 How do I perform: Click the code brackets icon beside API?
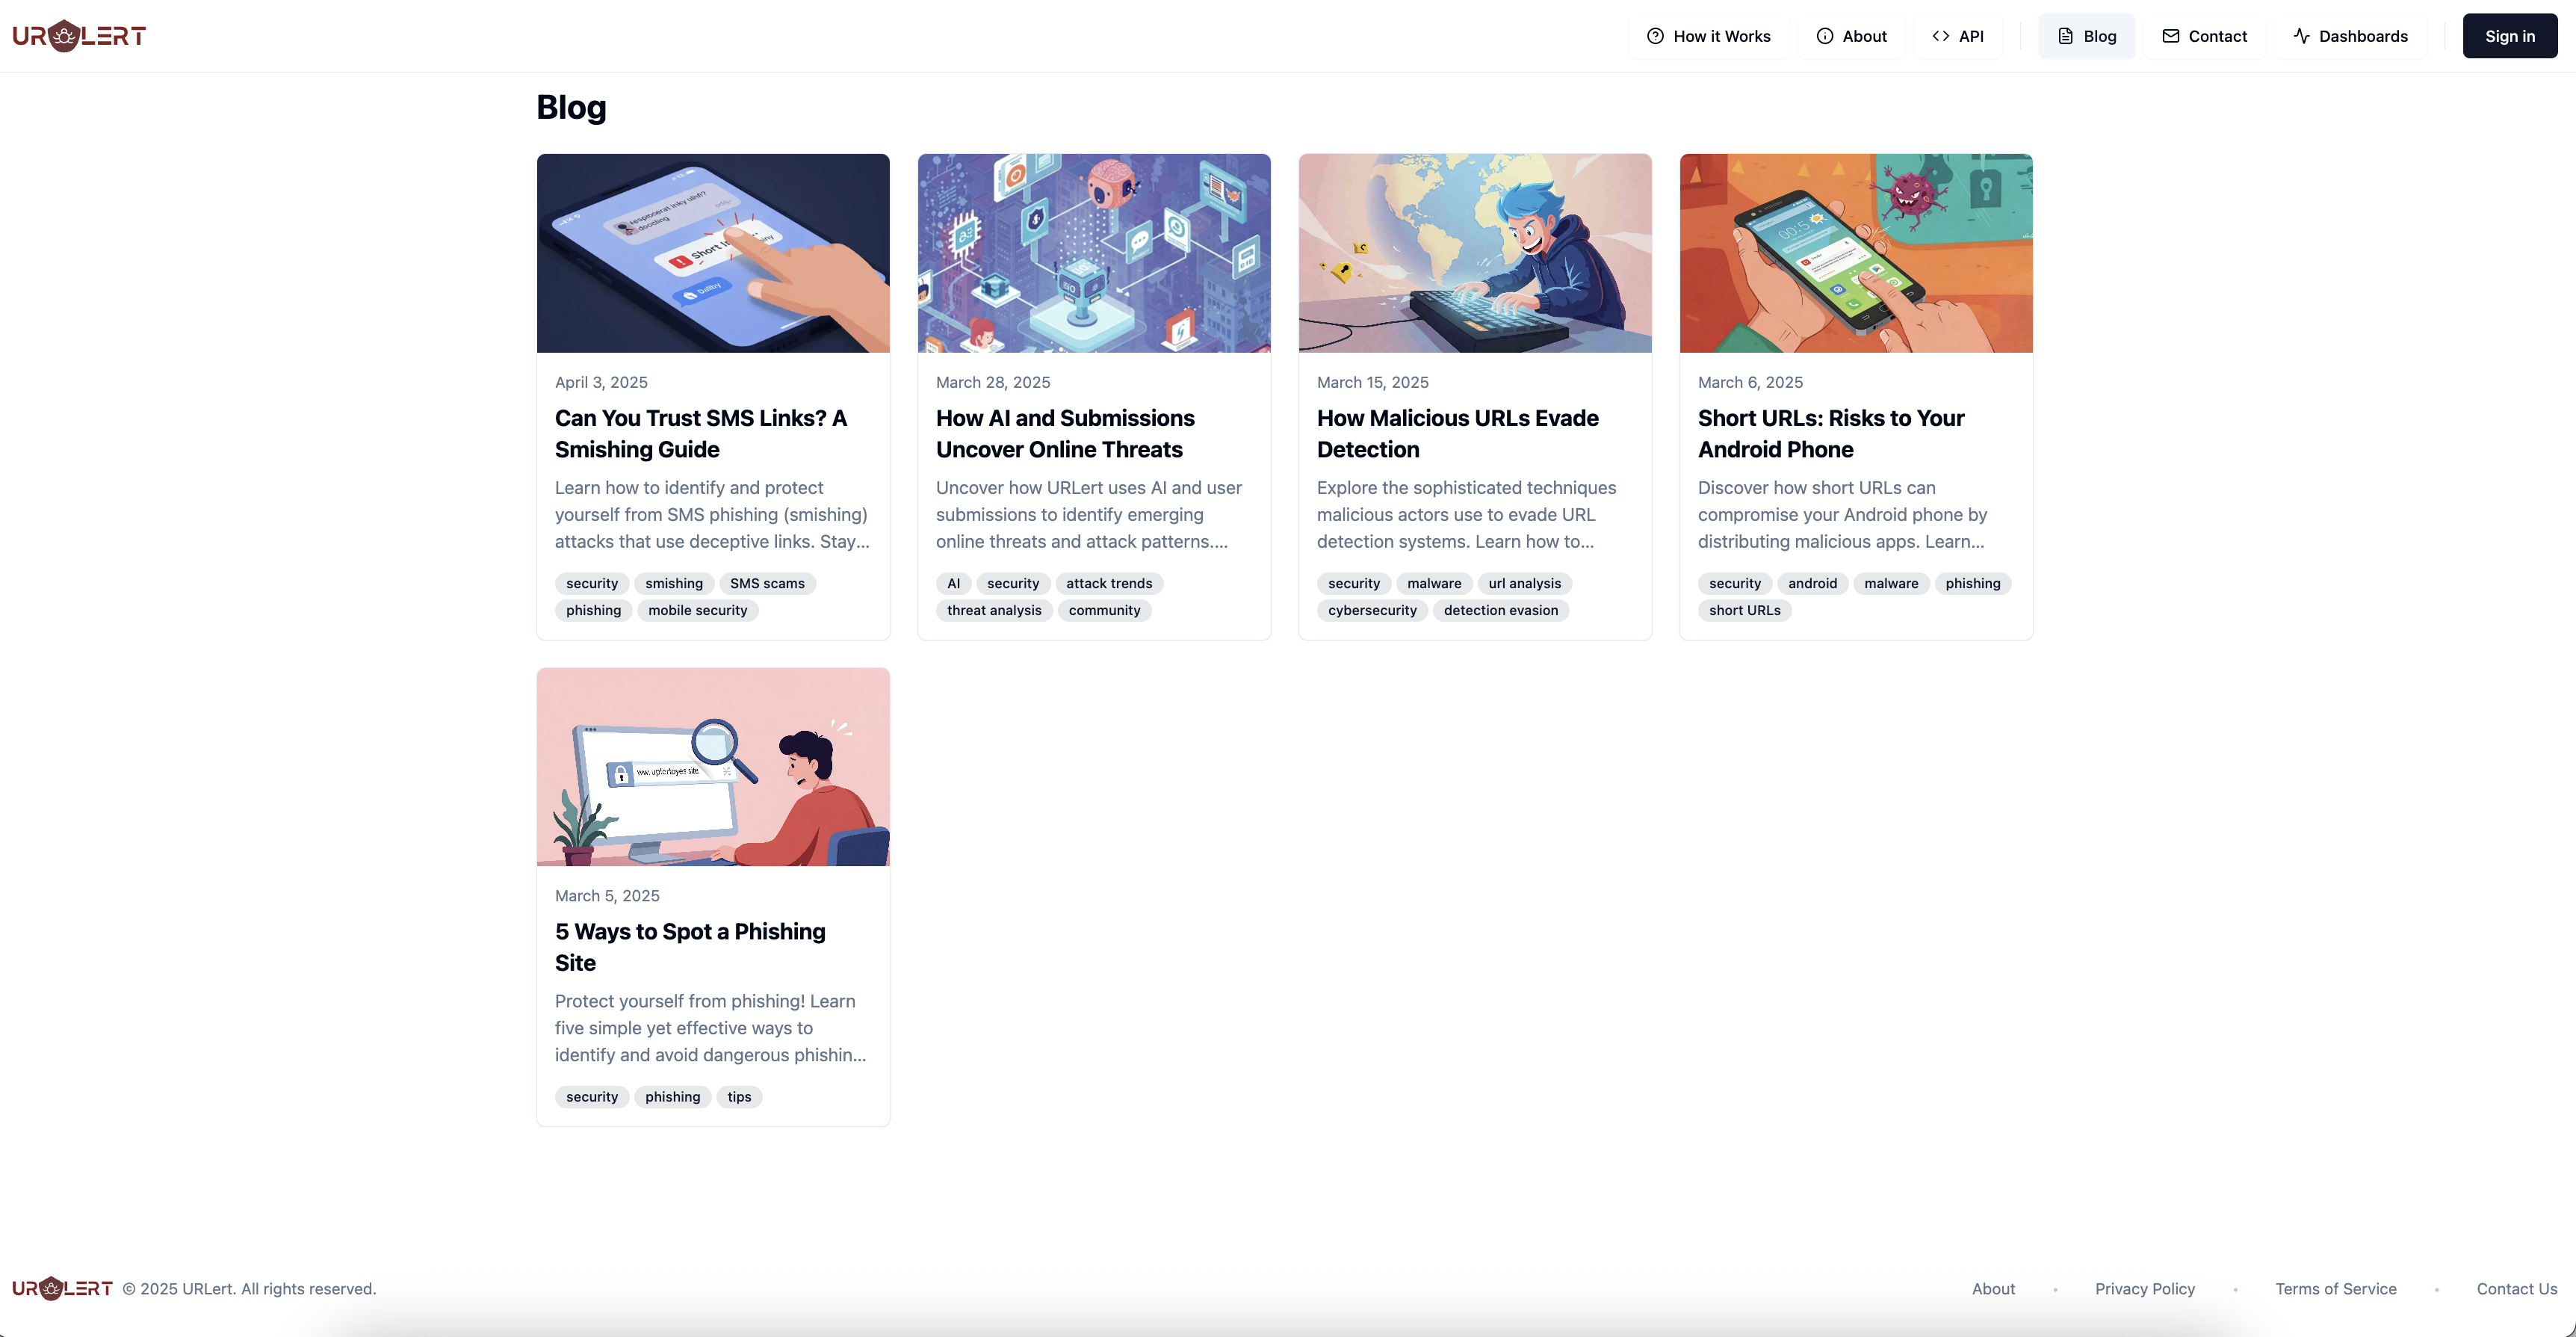1941,36
